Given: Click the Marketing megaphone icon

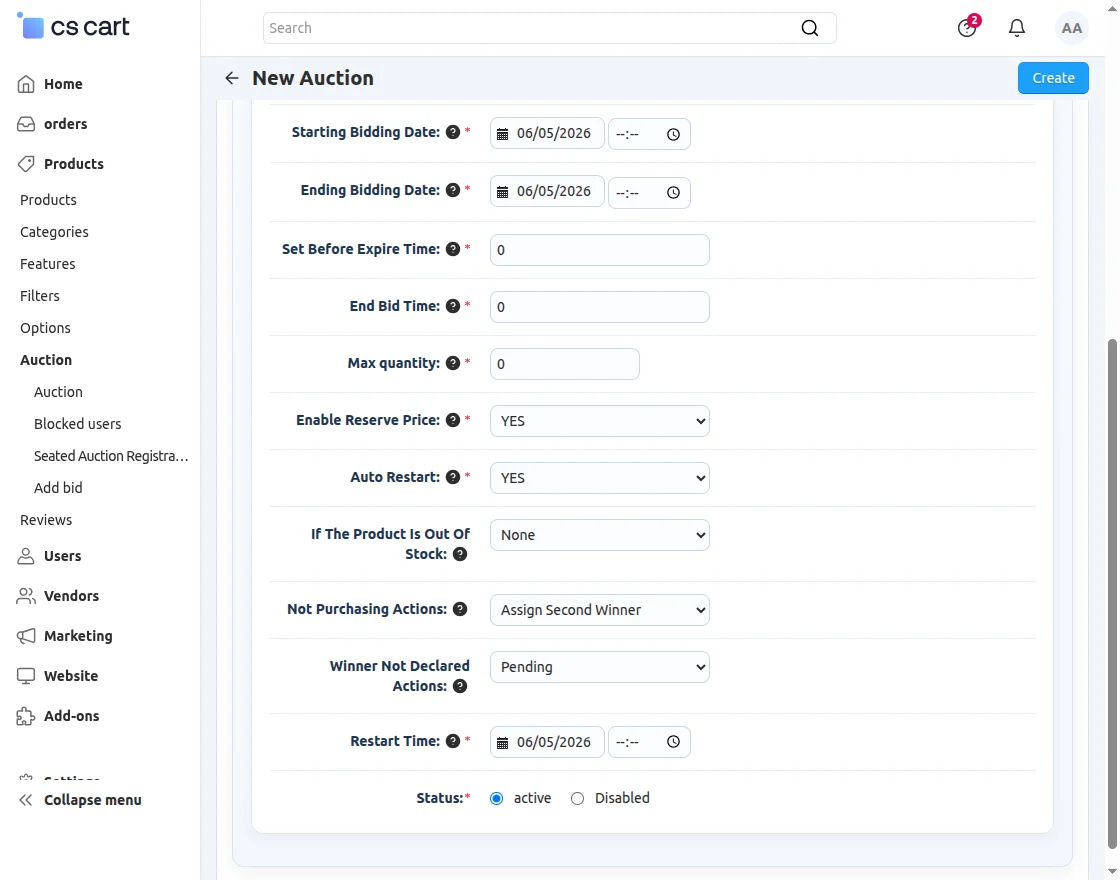Looking at the screenshot, I should tap(26, 636).
